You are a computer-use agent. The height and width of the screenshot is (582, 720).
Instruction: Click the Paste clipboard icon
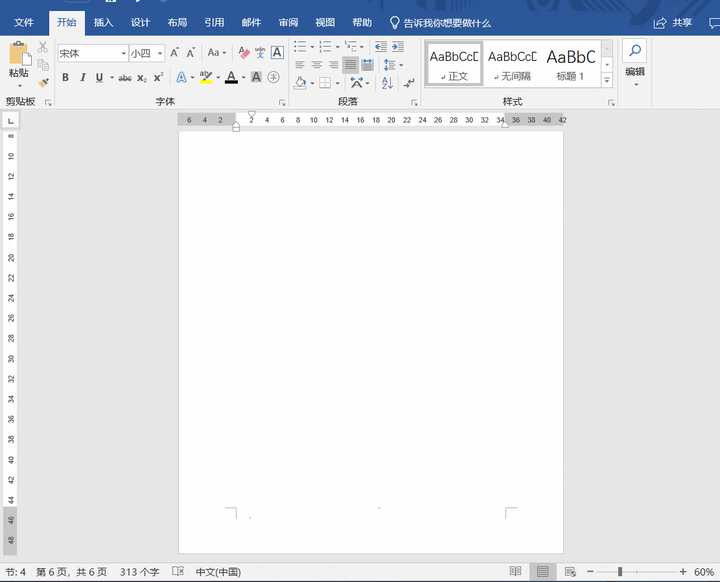[19, 53]
